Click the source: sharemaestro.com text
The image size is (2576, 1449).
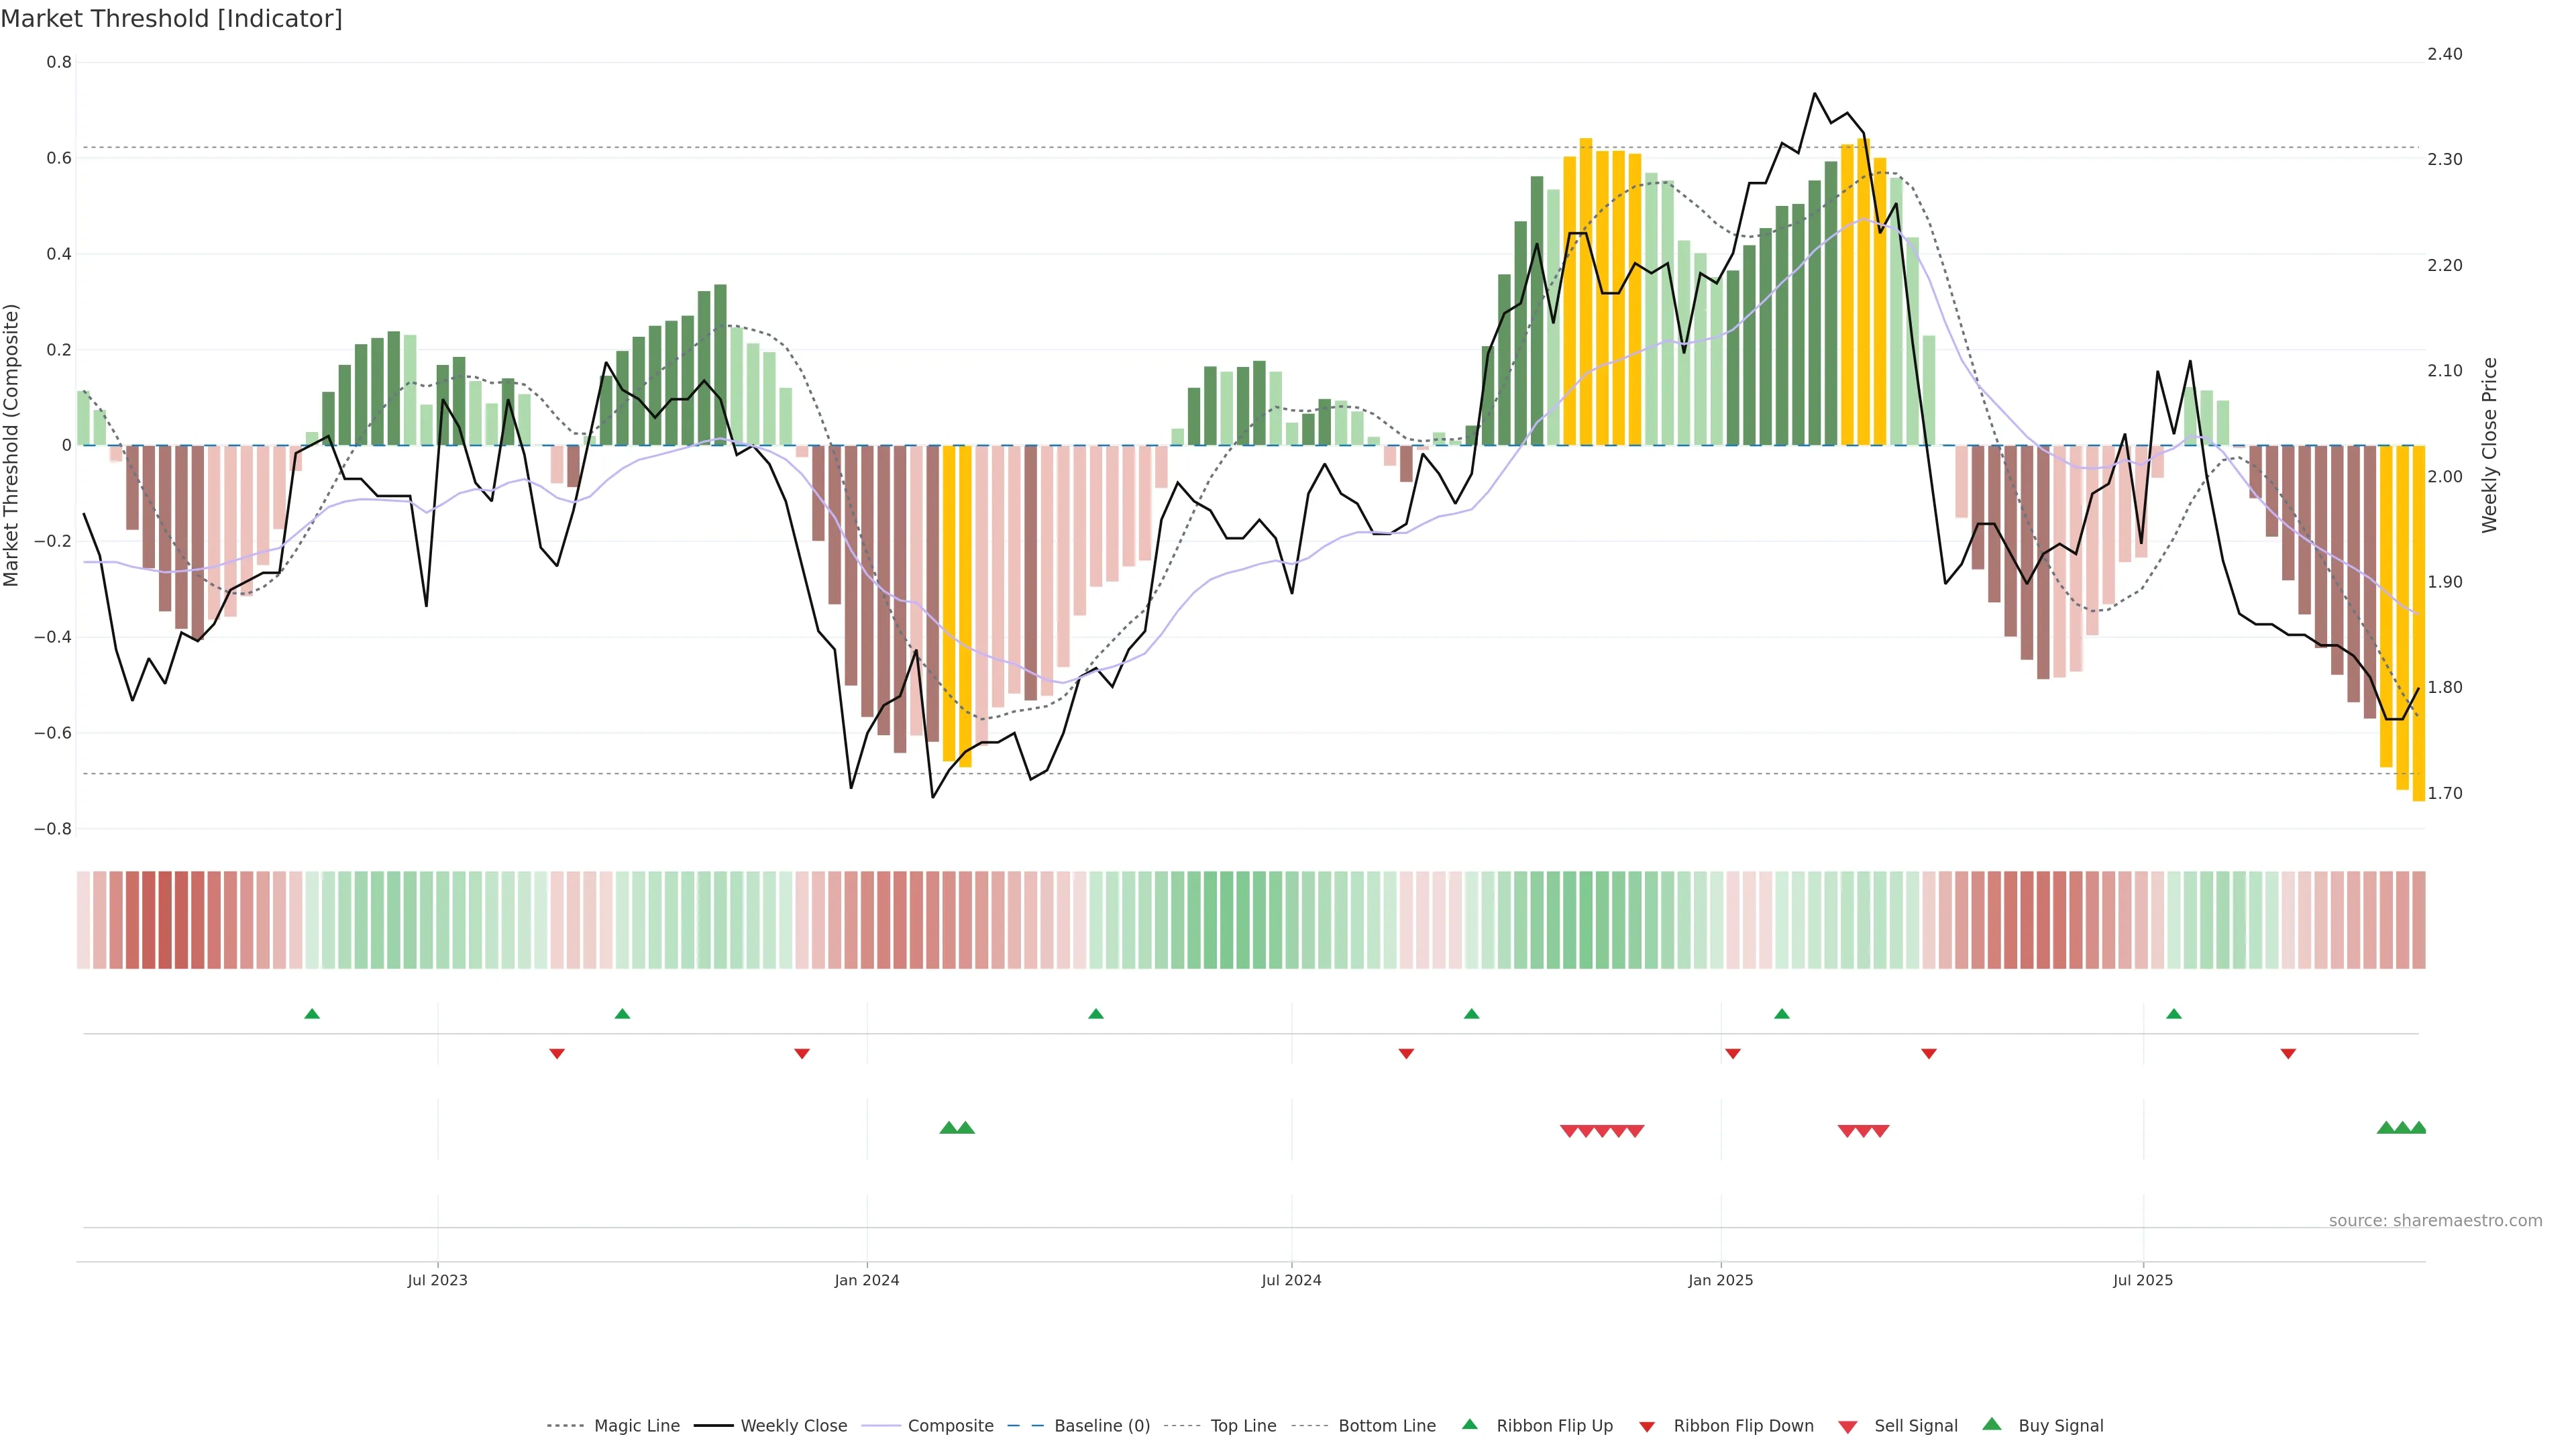pyautogui.click(x=2435, y=1220)
